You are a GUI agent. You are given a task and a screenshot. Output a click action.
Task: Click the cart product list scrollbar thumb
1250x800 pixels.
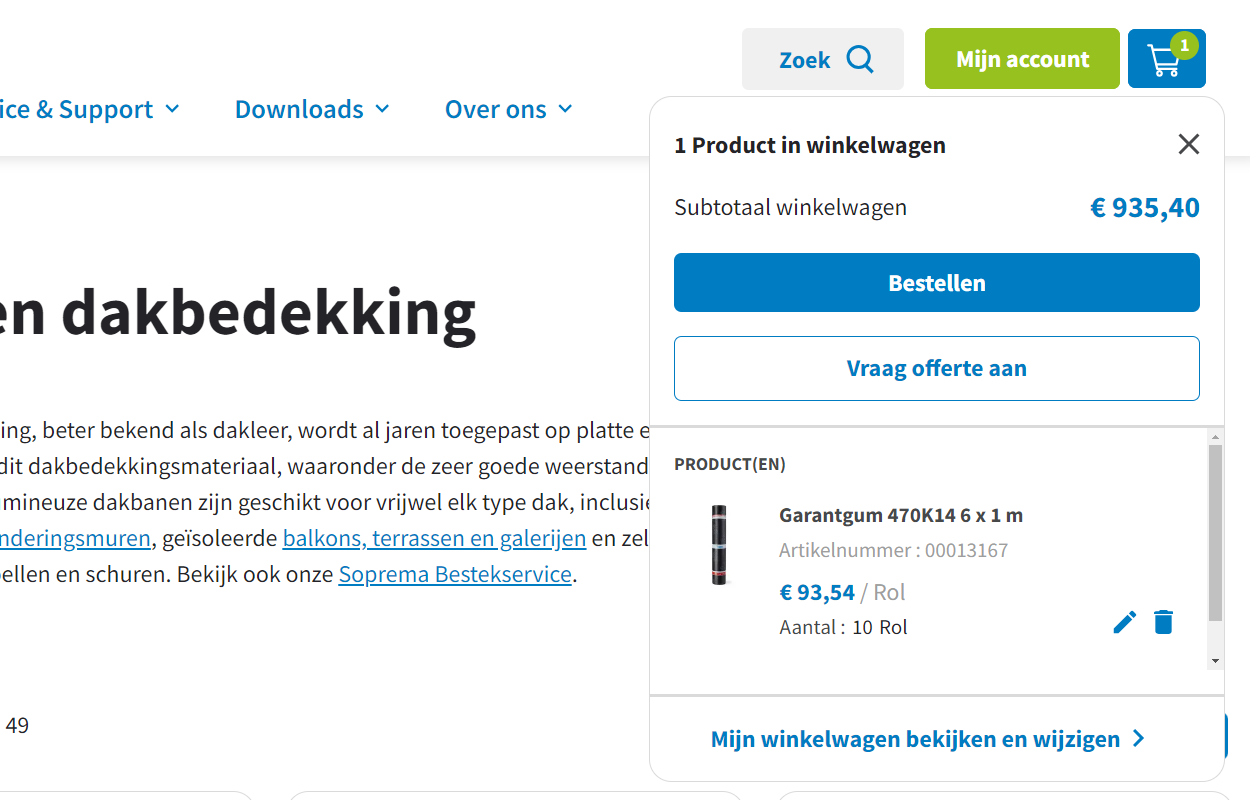pyautogui.click(x=1215, y=533)
